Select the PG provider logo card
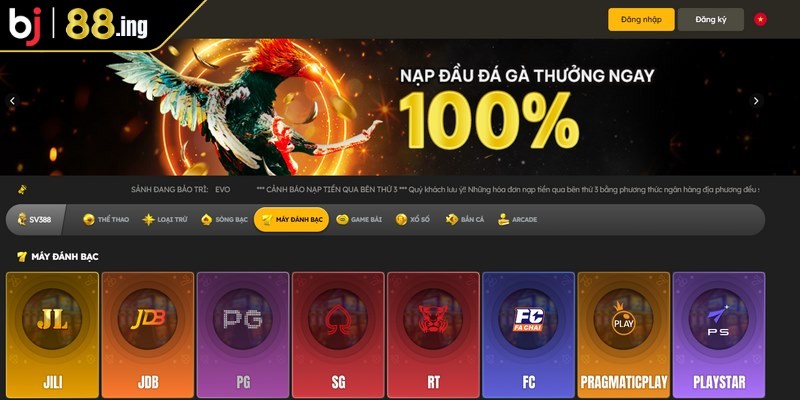The image size is (800, 400). coord(243,335)
